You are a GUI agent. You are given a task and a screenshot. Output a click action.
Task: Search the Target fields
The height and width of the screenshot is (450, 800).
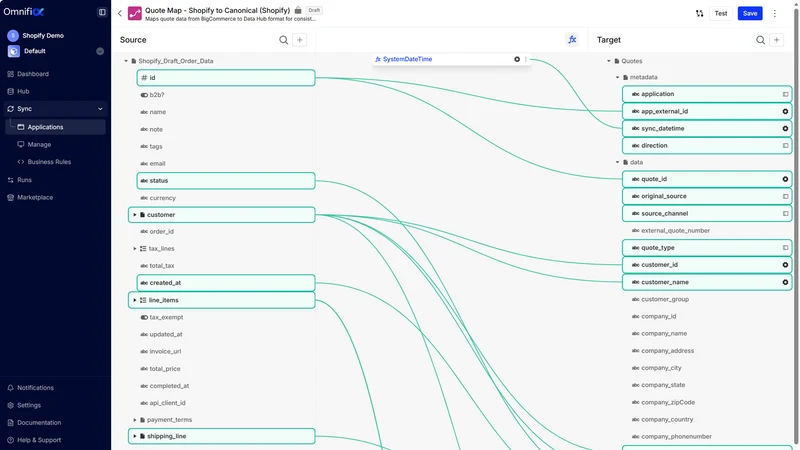(x=760, y=40)
